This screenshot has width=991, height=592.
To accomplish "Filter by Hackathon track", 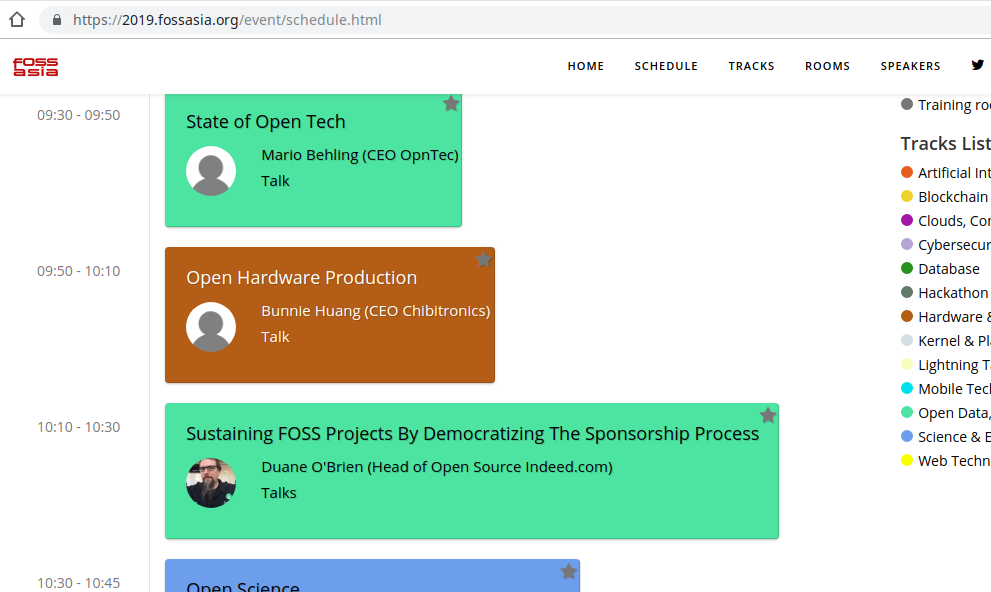I will tap(944, 293).
